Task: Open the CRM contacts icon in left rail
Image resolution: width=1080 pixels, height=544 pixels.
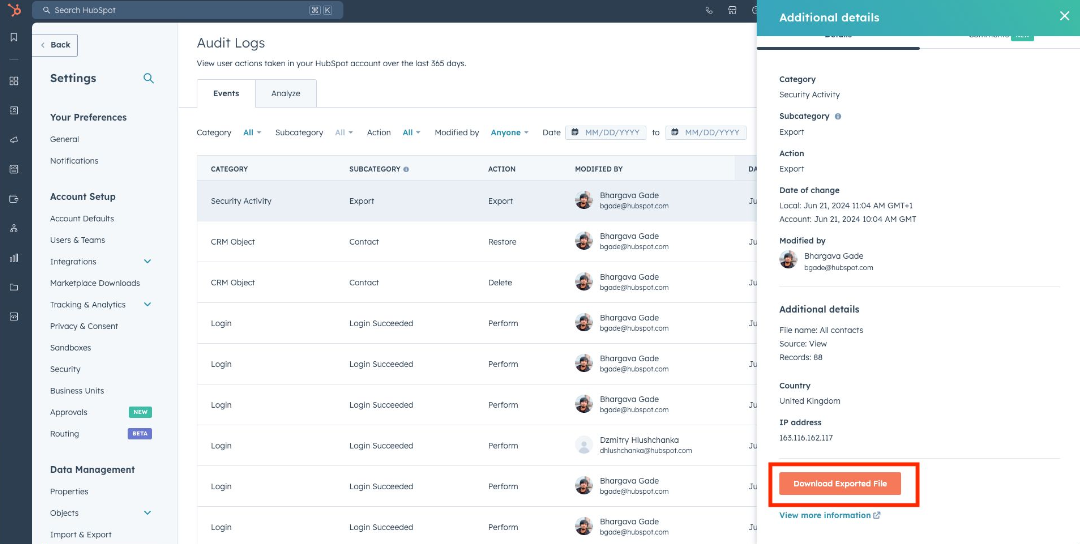Action: 14,110
